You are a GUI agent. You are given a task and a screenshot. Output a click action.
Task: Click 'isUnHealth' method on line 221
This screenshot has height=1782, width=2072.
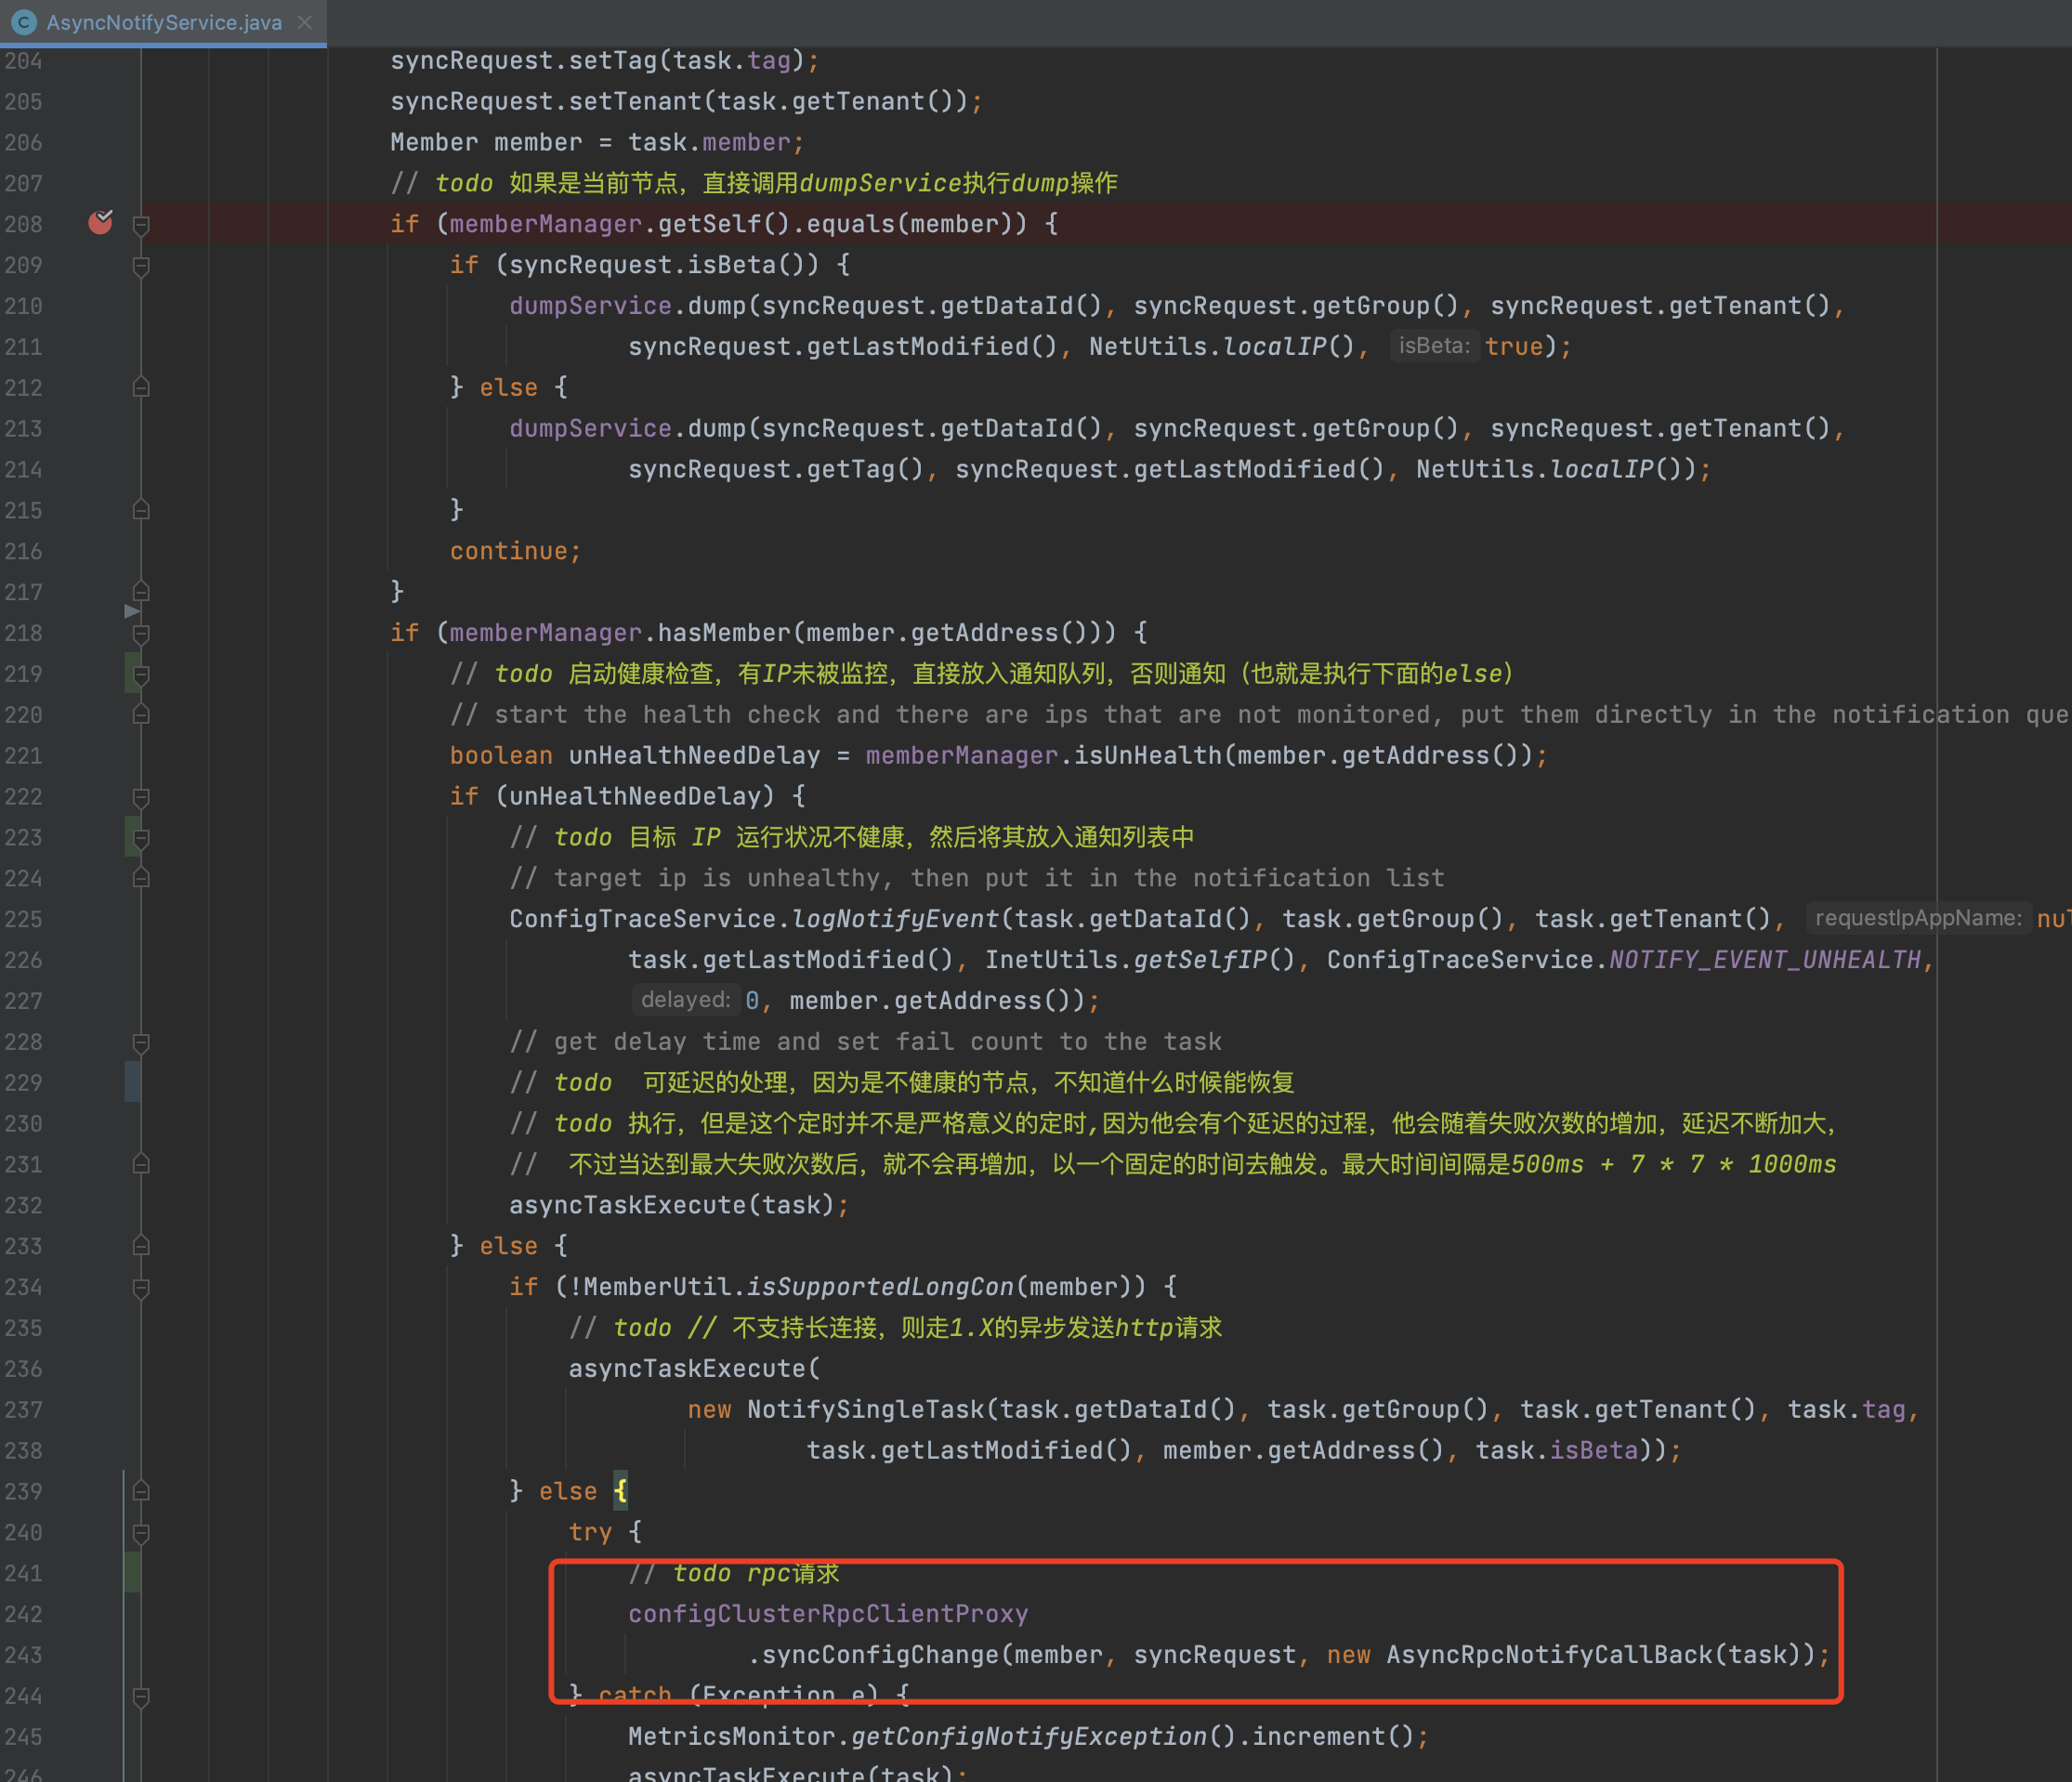coord(1148,755)
